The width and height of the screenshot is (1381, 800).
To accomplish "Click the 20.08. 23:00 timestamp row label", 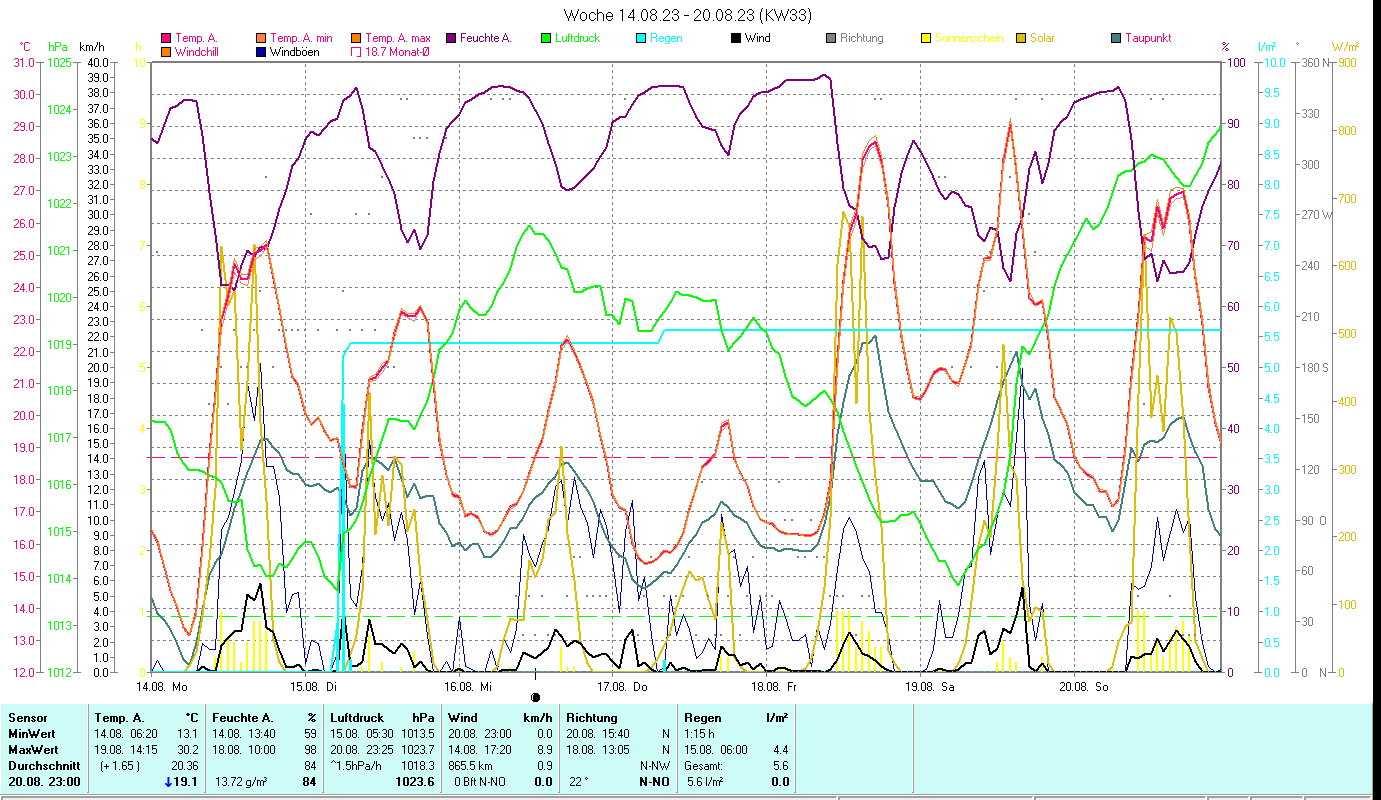I will (x=44, y=782).
